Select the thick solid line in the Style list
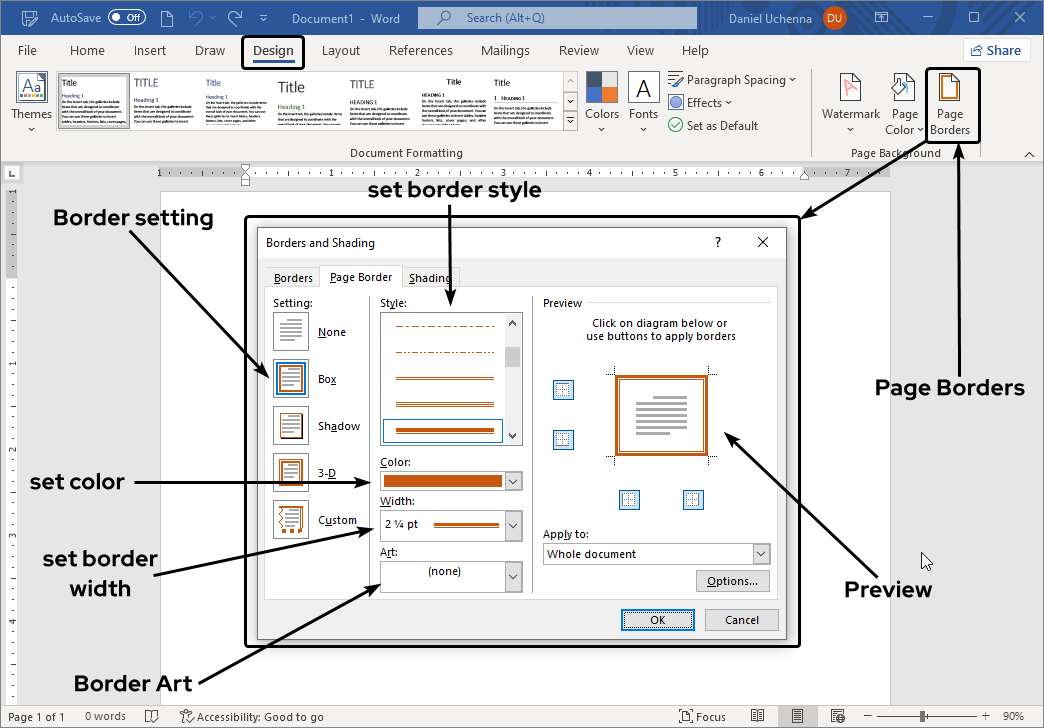 (x=443, y=430)
